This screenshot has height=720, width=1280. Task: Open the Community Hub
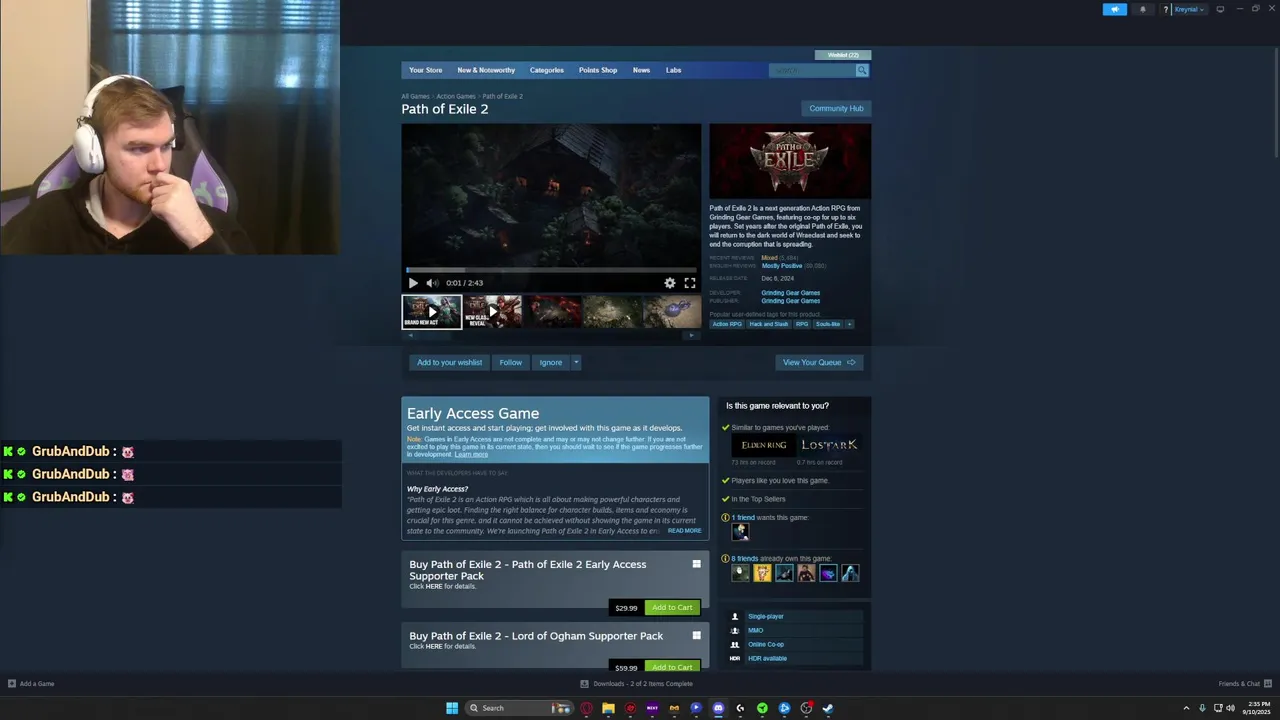836,108
